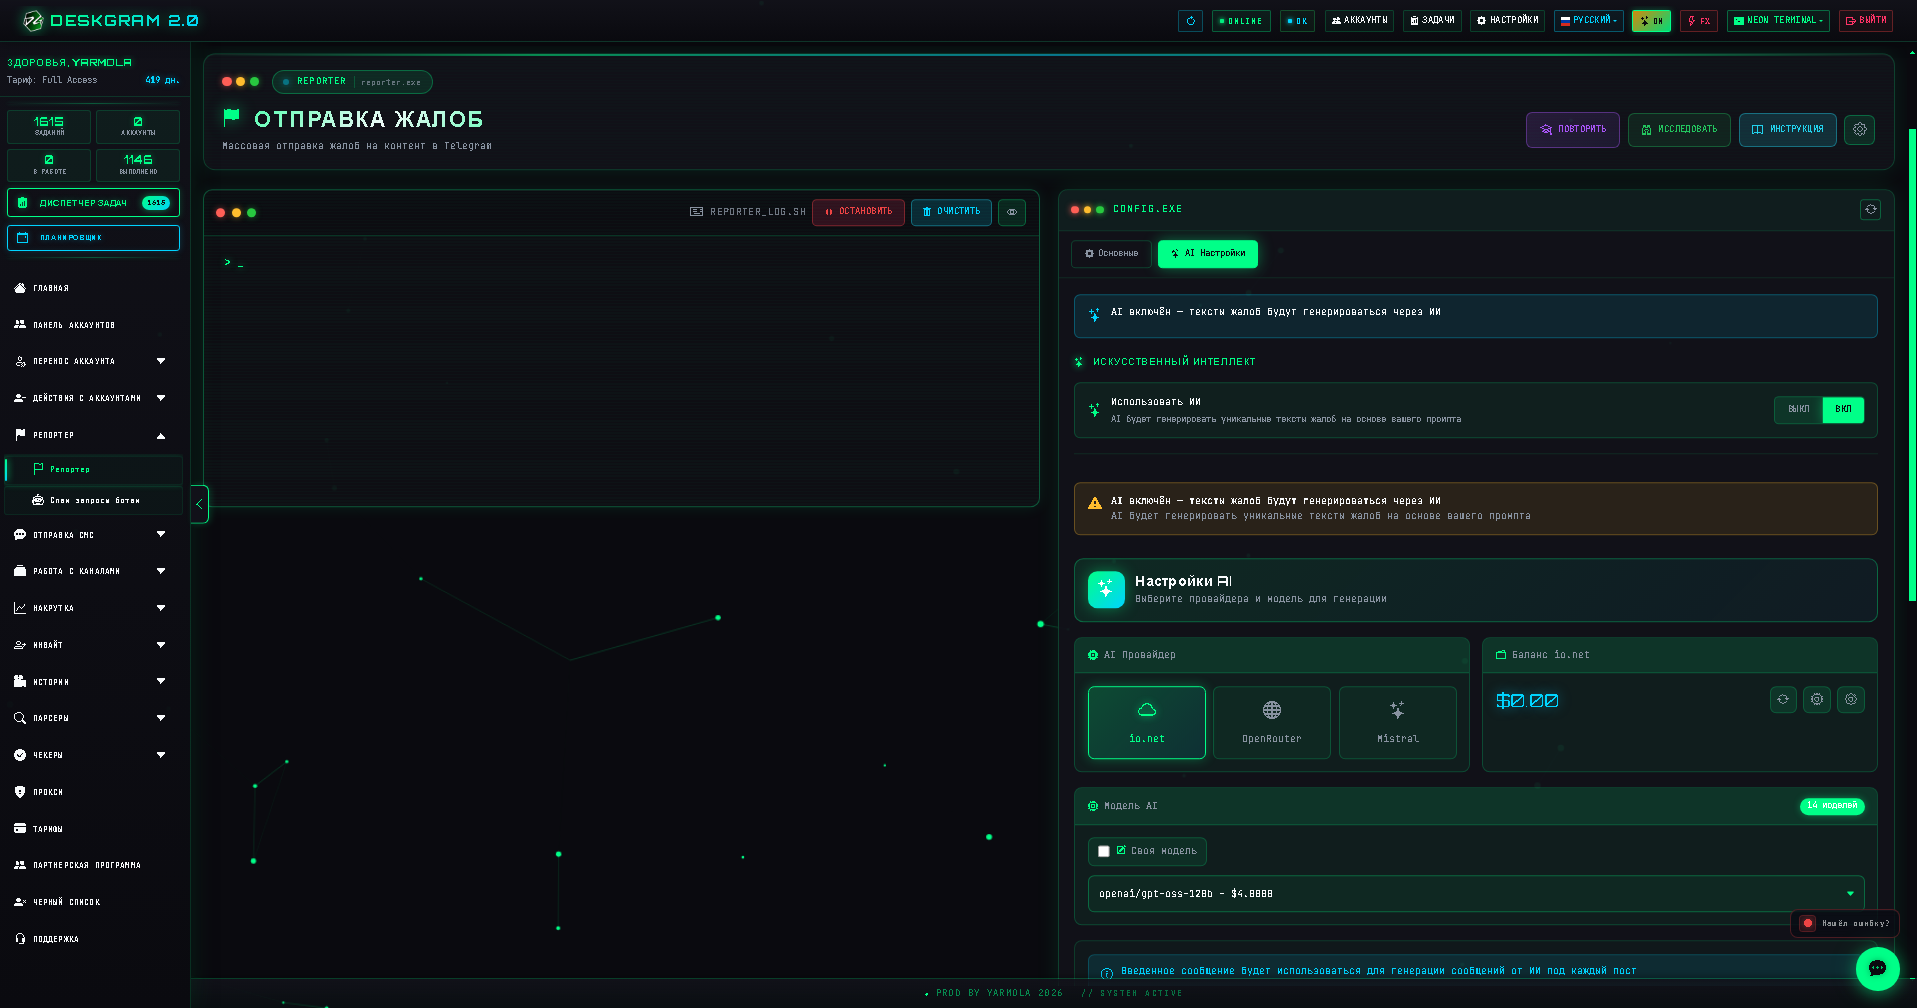Open the РУССКИЙ language dropdown
The image size is (1917, 1008).
1589,20
